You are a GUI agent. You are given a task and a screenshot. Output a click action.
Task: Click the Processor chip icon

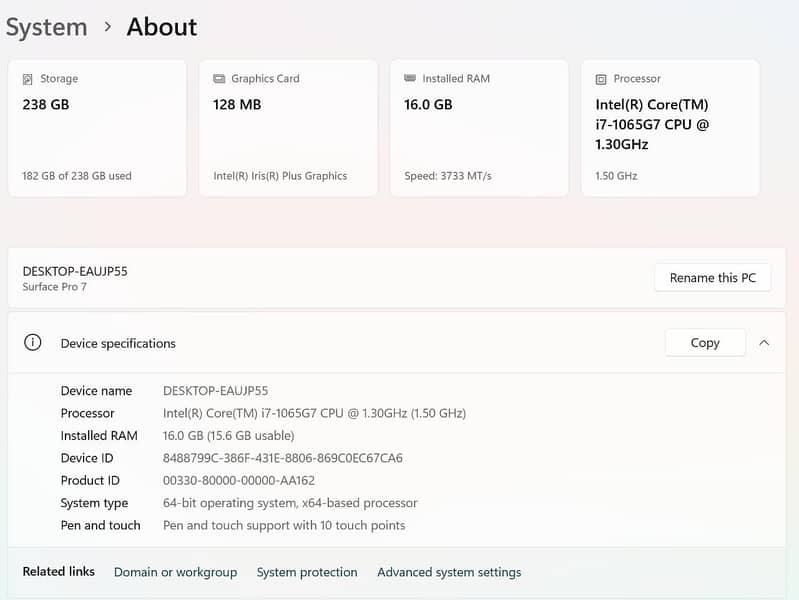click(x=601, y=79)
